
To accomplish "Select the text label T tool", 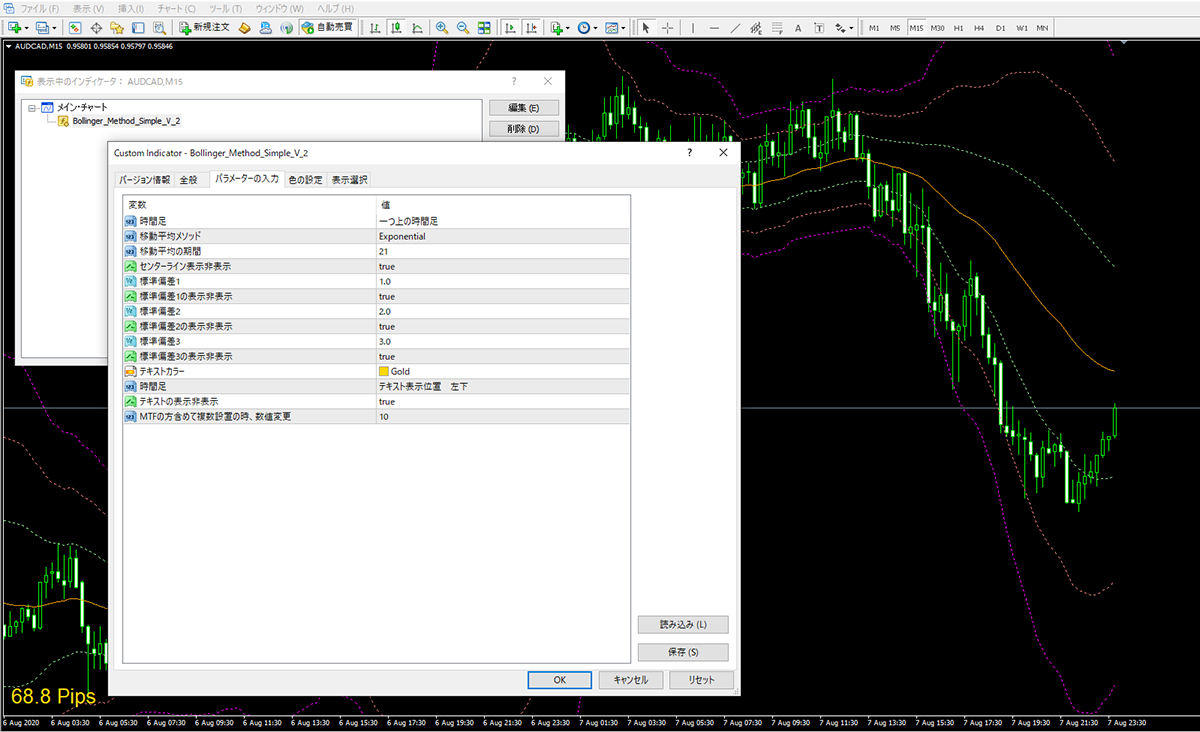I will click(819, 27).
